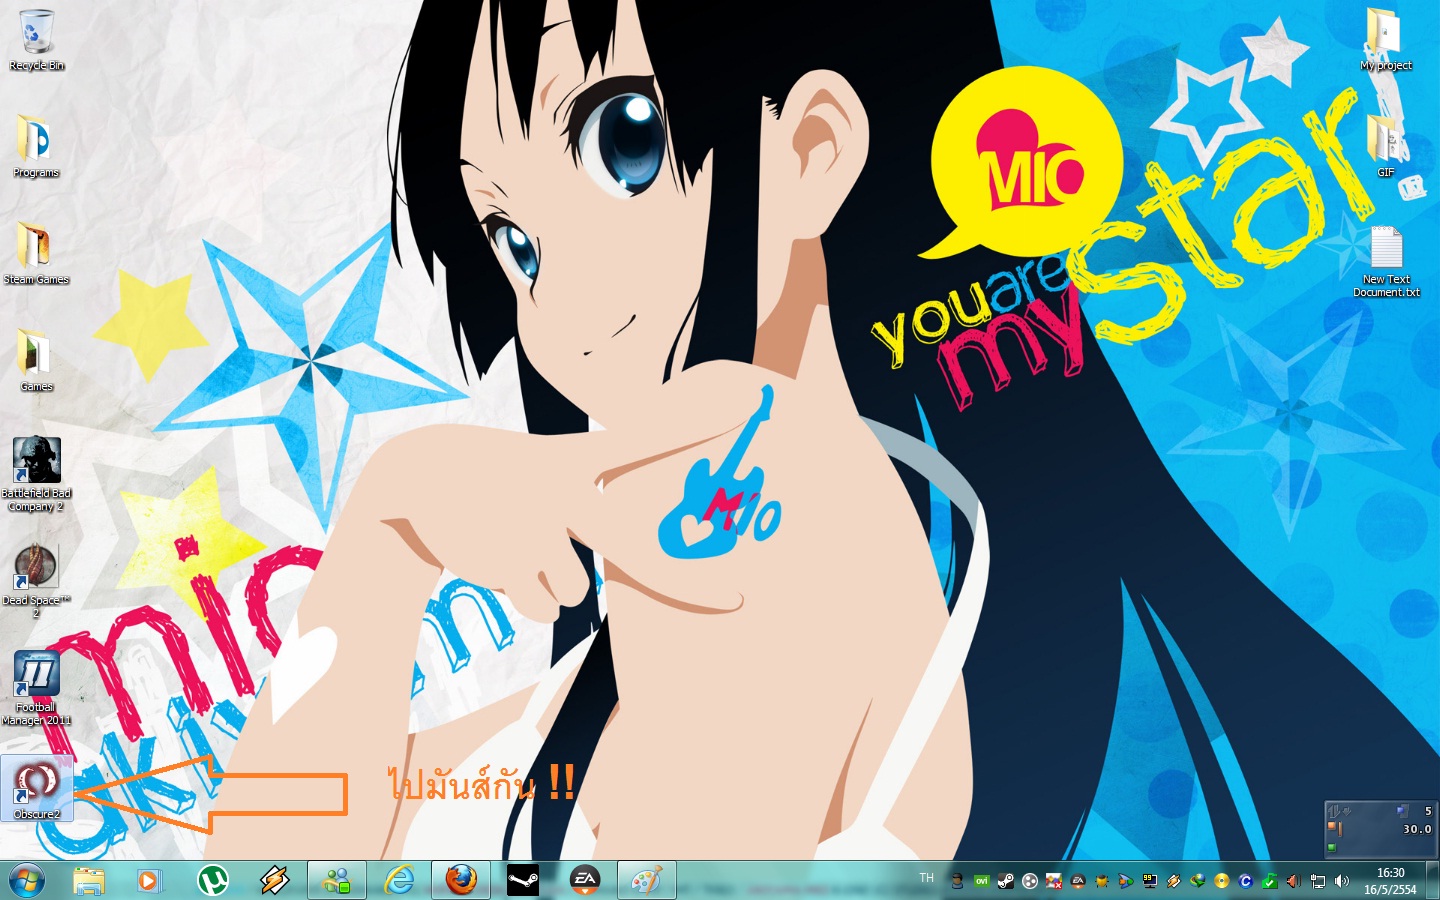Switch to Windows Live Messenger taskbar button
Viewport: 1440px width, 900px height.
[x=337, y=880]
